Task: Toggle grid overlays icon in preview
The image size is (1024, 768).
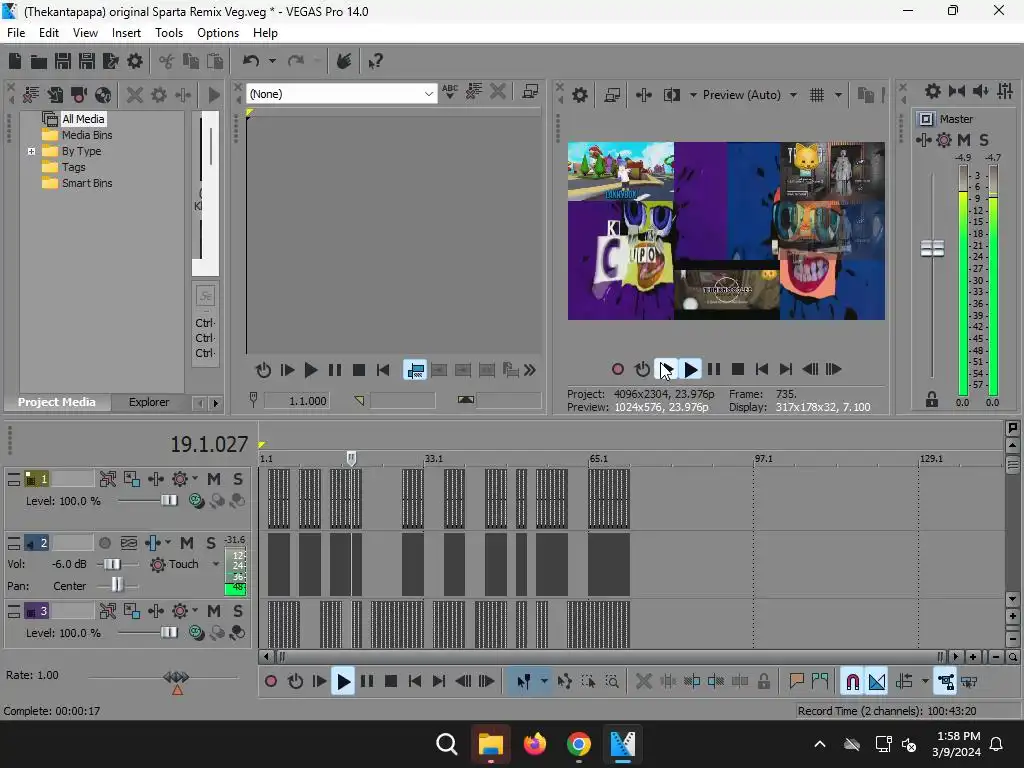Action: click(817, 95)
